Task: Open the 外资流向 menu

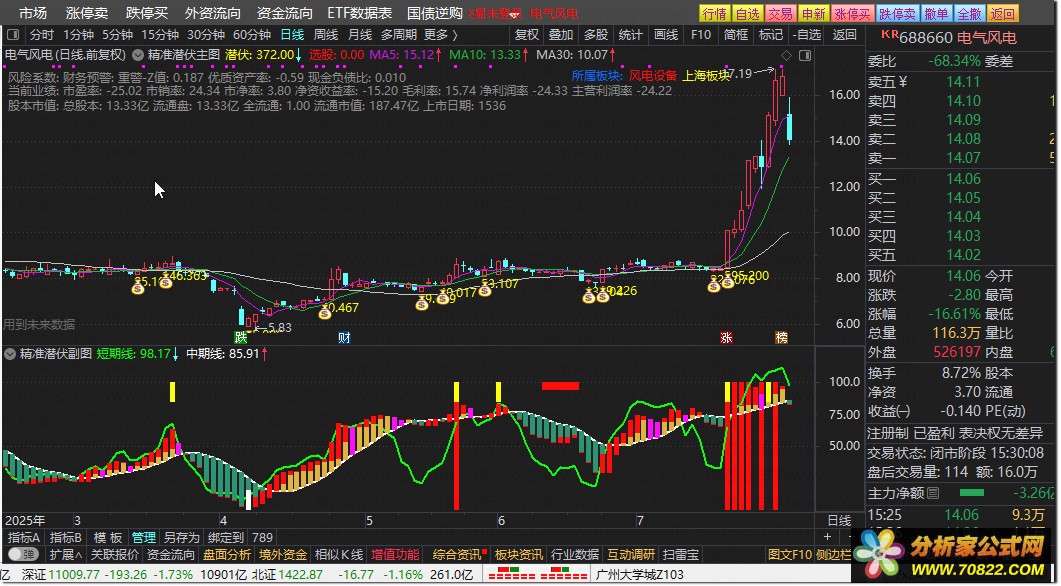Action: 212,13
